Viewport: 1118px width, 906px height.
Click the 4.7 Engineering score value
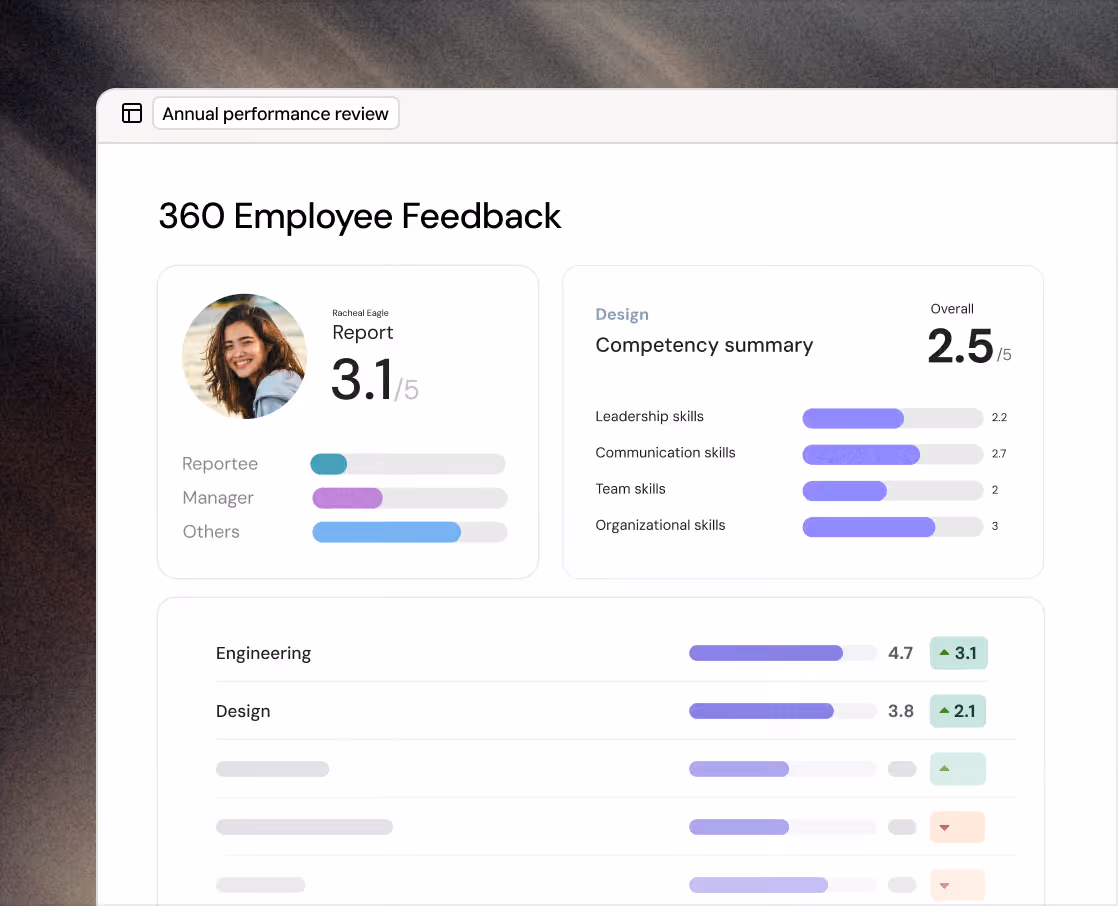(x=900, y=653)
